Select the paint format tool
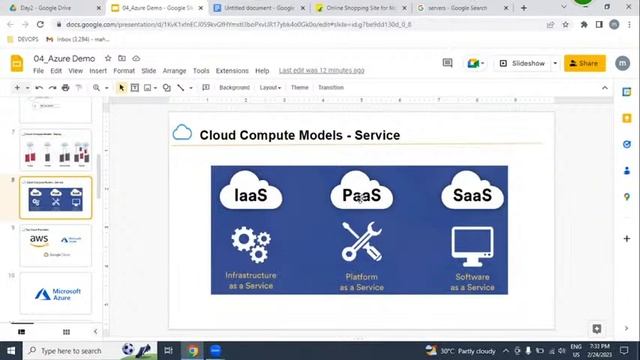The width and height of the screenshot is (640, 360). pyautogui.click(x=79, y=88)
